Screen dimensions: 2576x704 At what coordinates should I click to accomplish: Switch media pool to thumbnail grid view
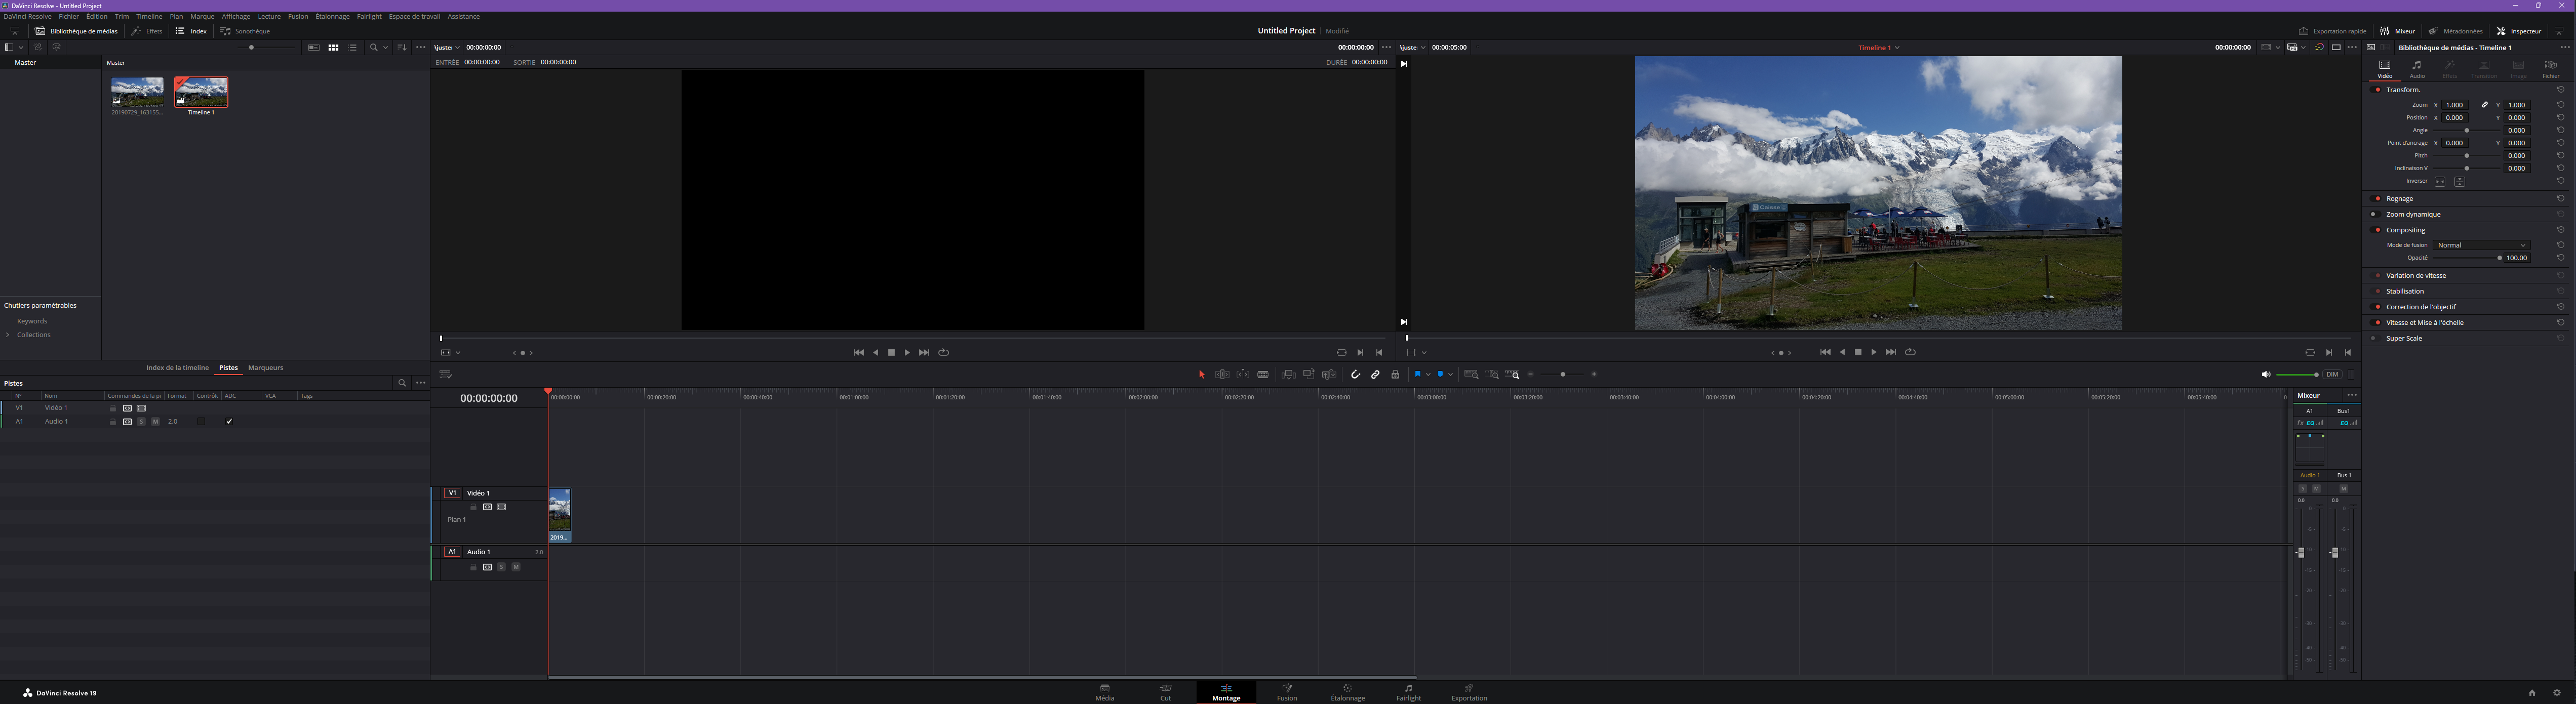(x=333, y=48)
